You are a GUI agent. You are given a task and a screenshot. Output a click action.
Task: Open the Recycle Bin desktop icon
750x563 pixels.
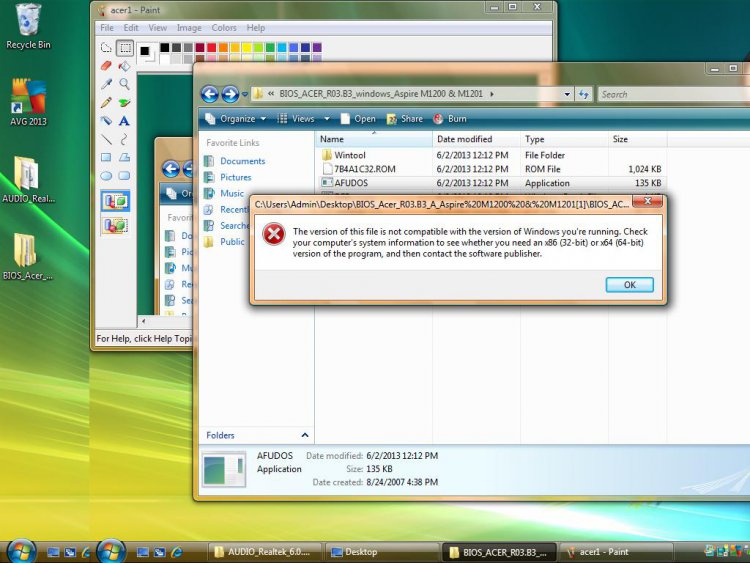[28, 26]
